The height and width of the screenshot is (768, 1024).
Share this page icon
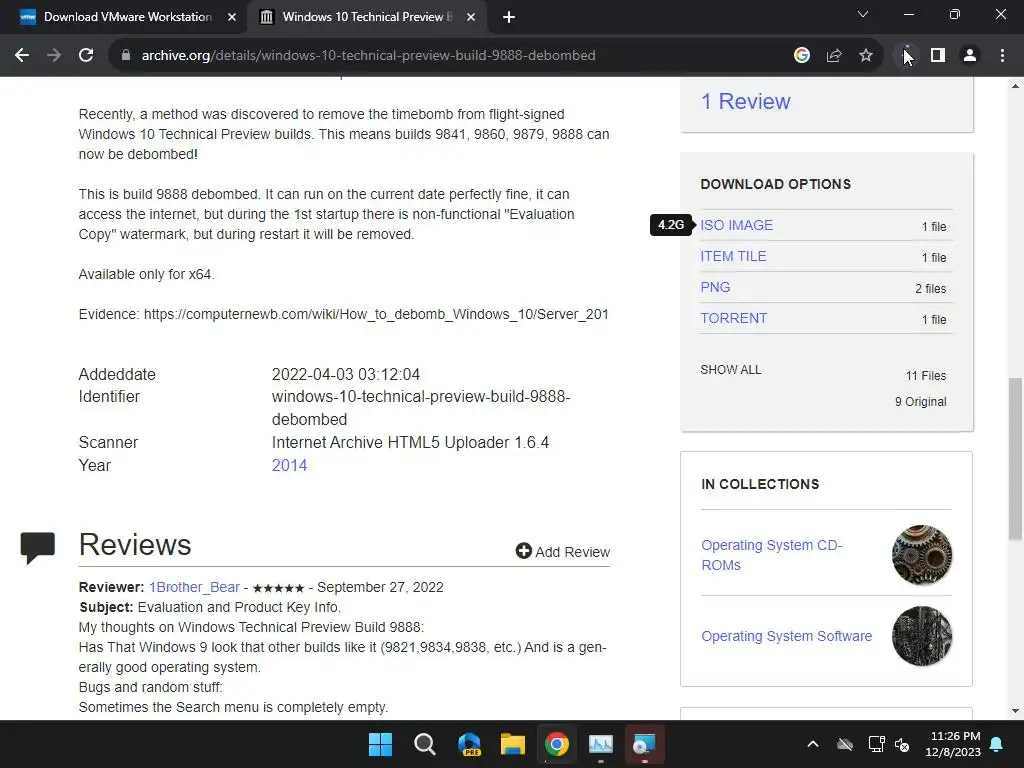(834, 56)
